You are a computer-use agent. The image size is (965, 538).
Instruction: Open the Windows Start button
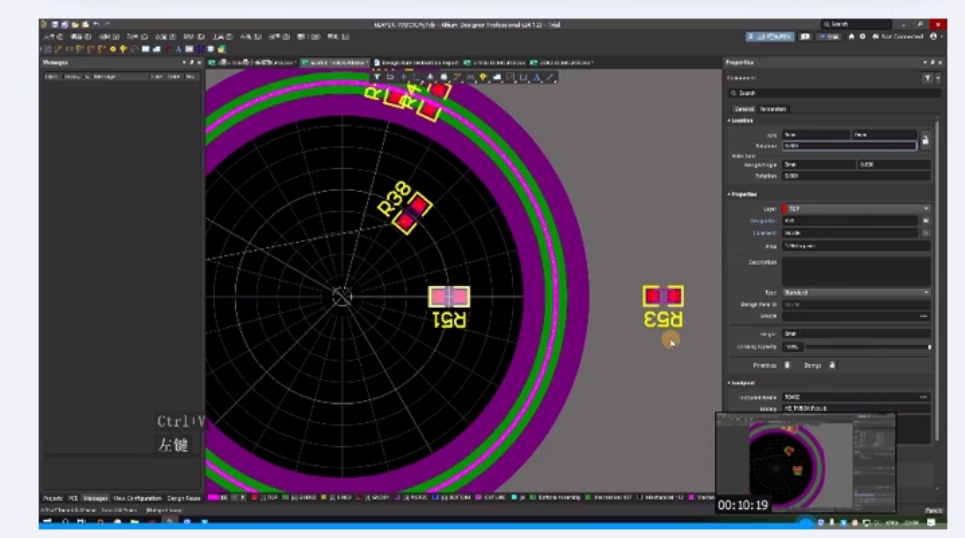click(47, 522)
